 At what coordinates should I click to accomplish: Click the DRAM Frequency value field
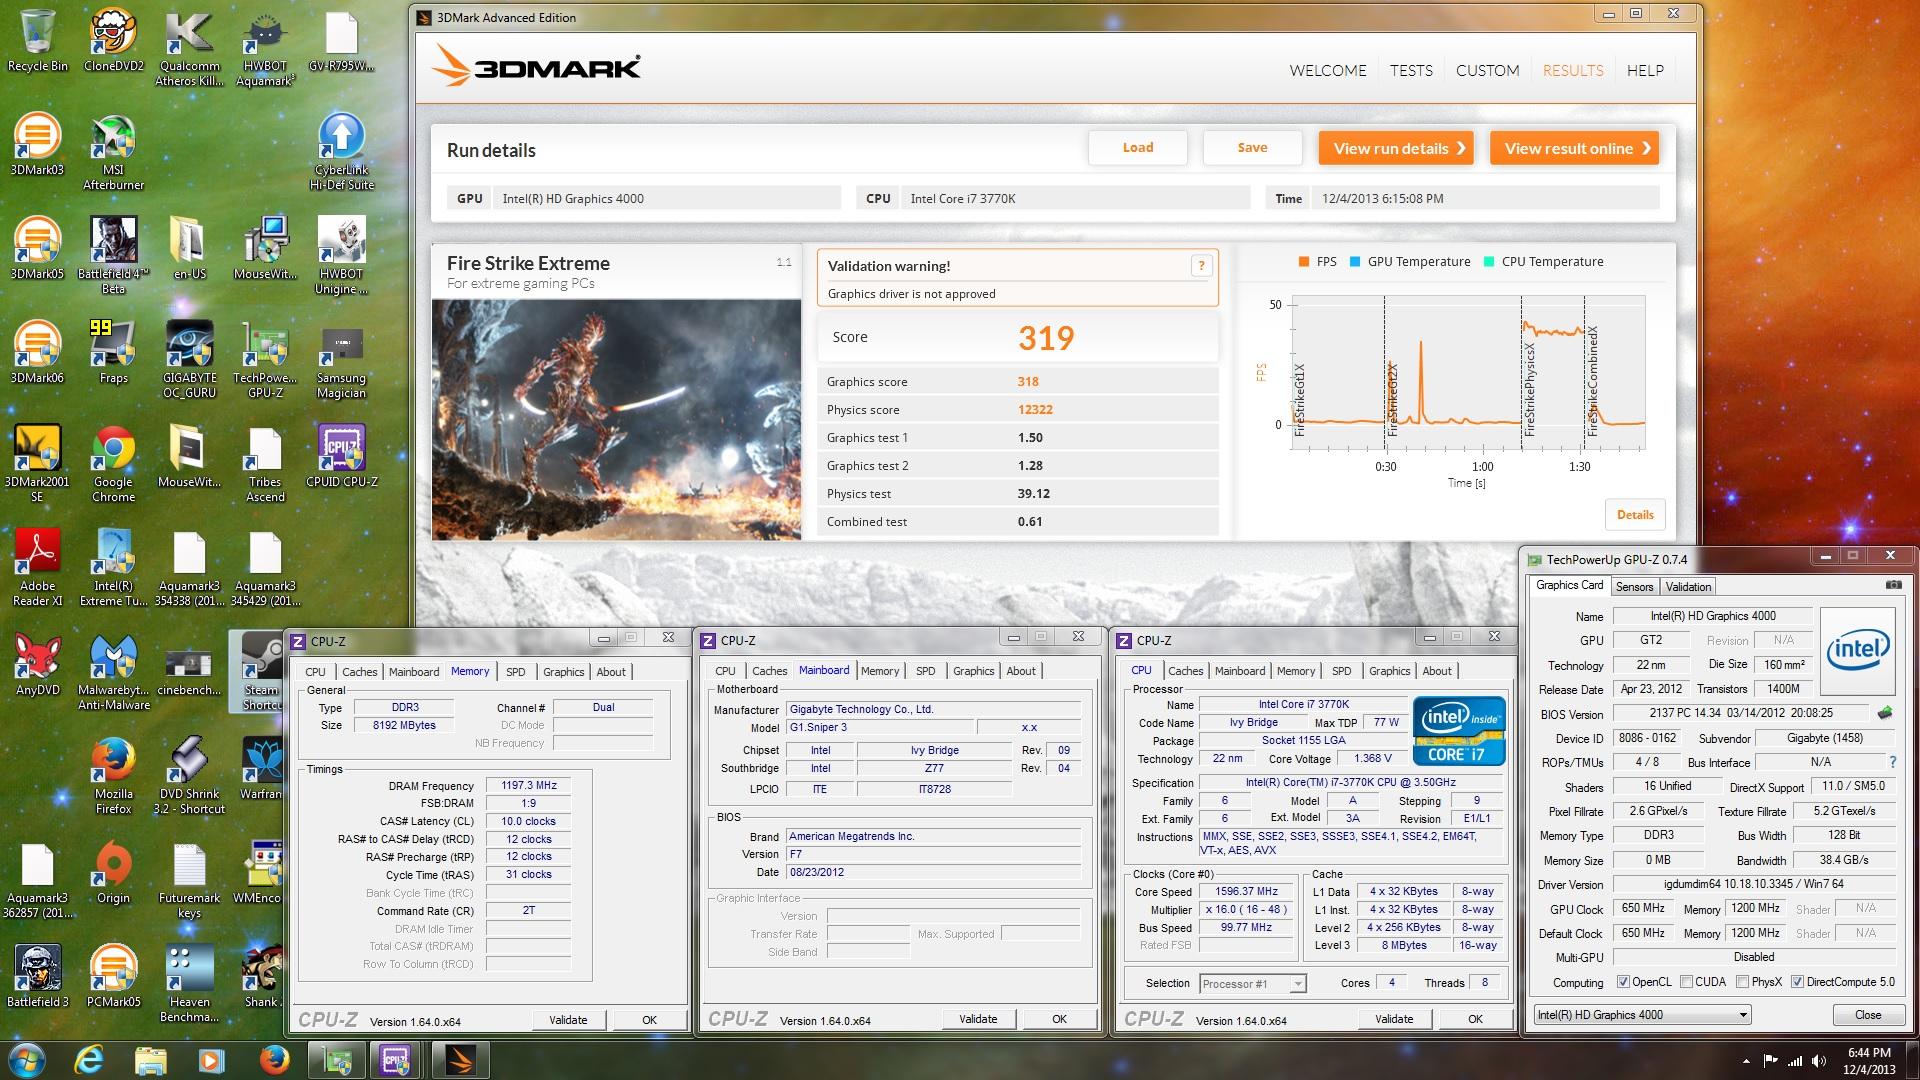tap(528, 786)
